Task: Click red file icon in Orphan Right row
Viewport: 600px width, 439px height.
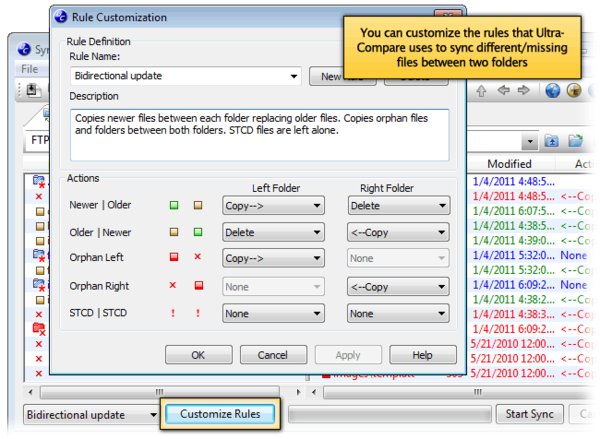Action: 199,286
